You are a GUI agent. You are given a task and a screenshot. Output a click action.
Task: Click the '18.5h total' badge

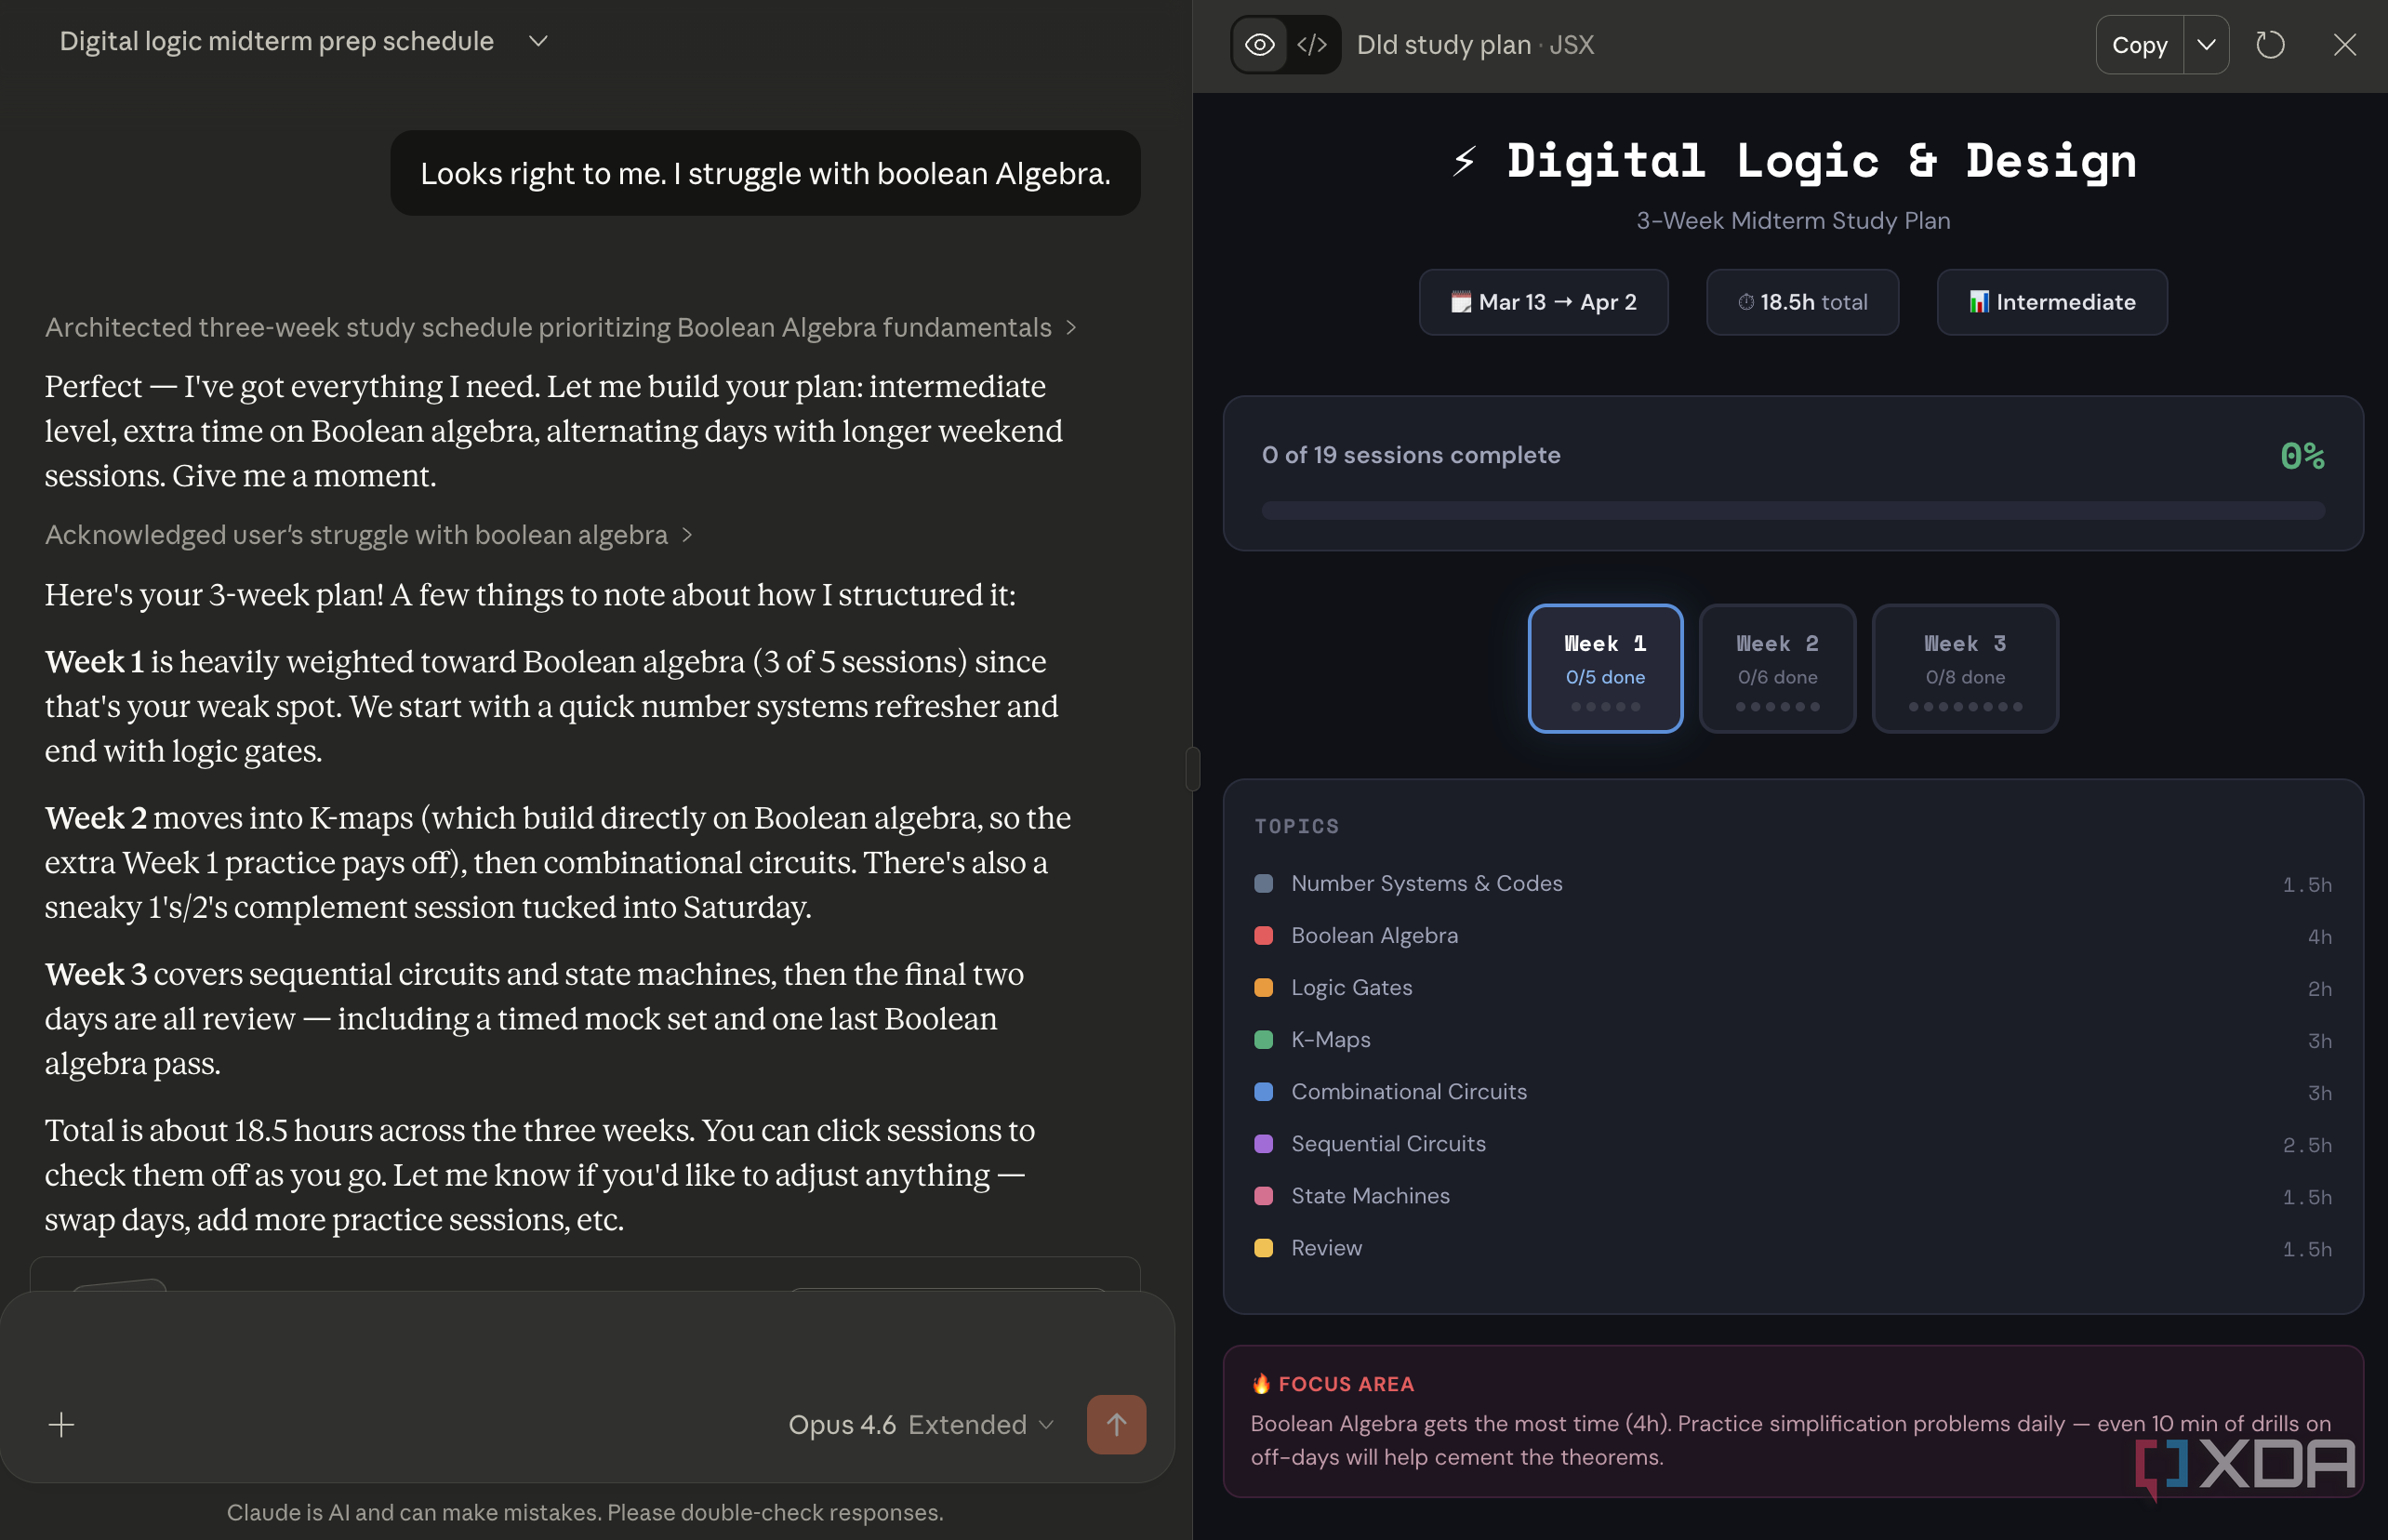click(x=1802, y=302)
